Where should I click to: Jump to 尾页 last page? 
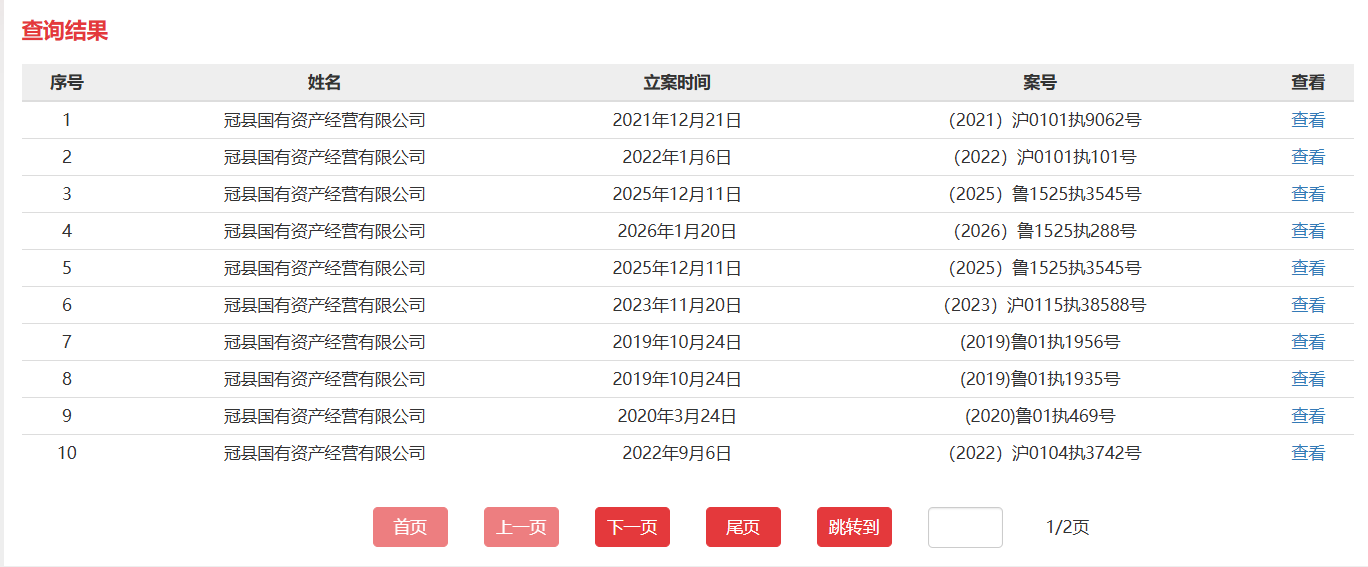pos(743,527)
